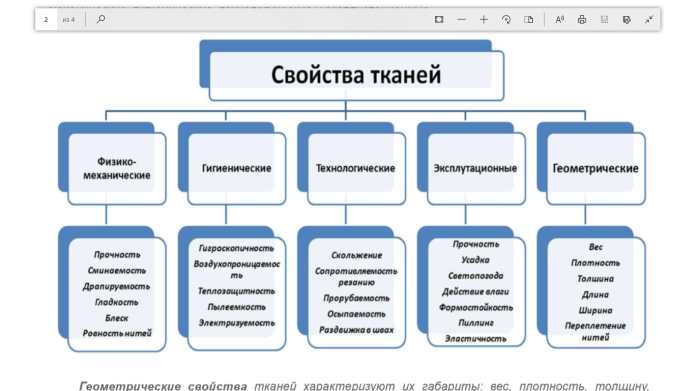Click the word 'Вес' in Геометрические list
This screenshot has width=695, height=391.
(596, 247)
